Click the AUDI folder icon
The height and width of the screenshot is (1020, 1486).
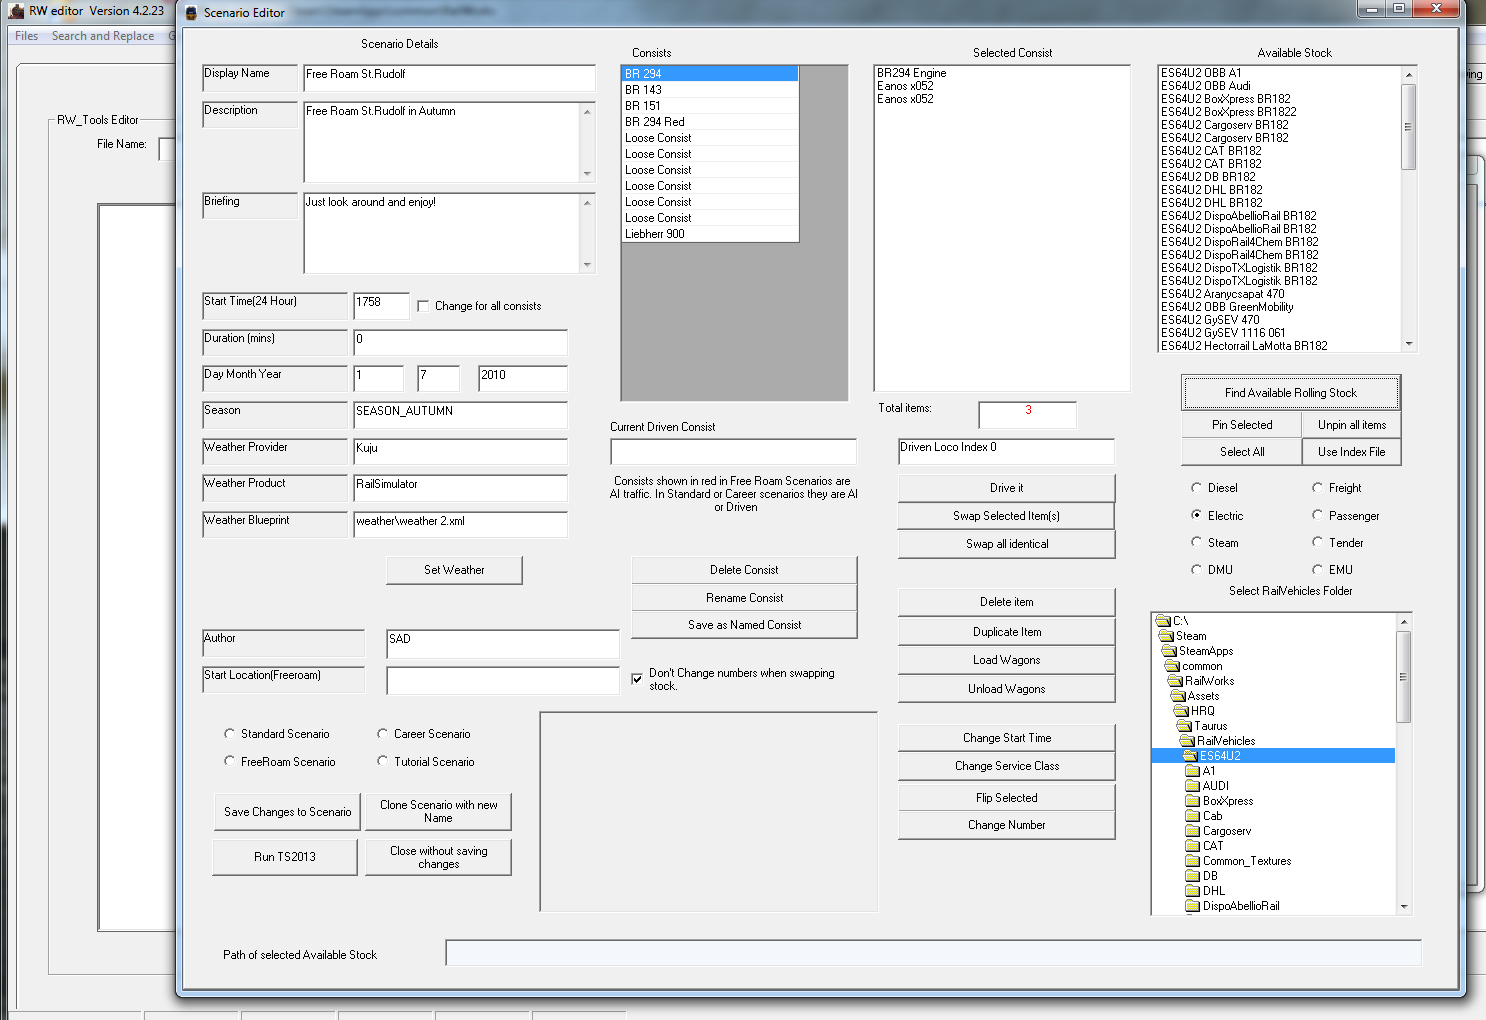click(1192, 786)
